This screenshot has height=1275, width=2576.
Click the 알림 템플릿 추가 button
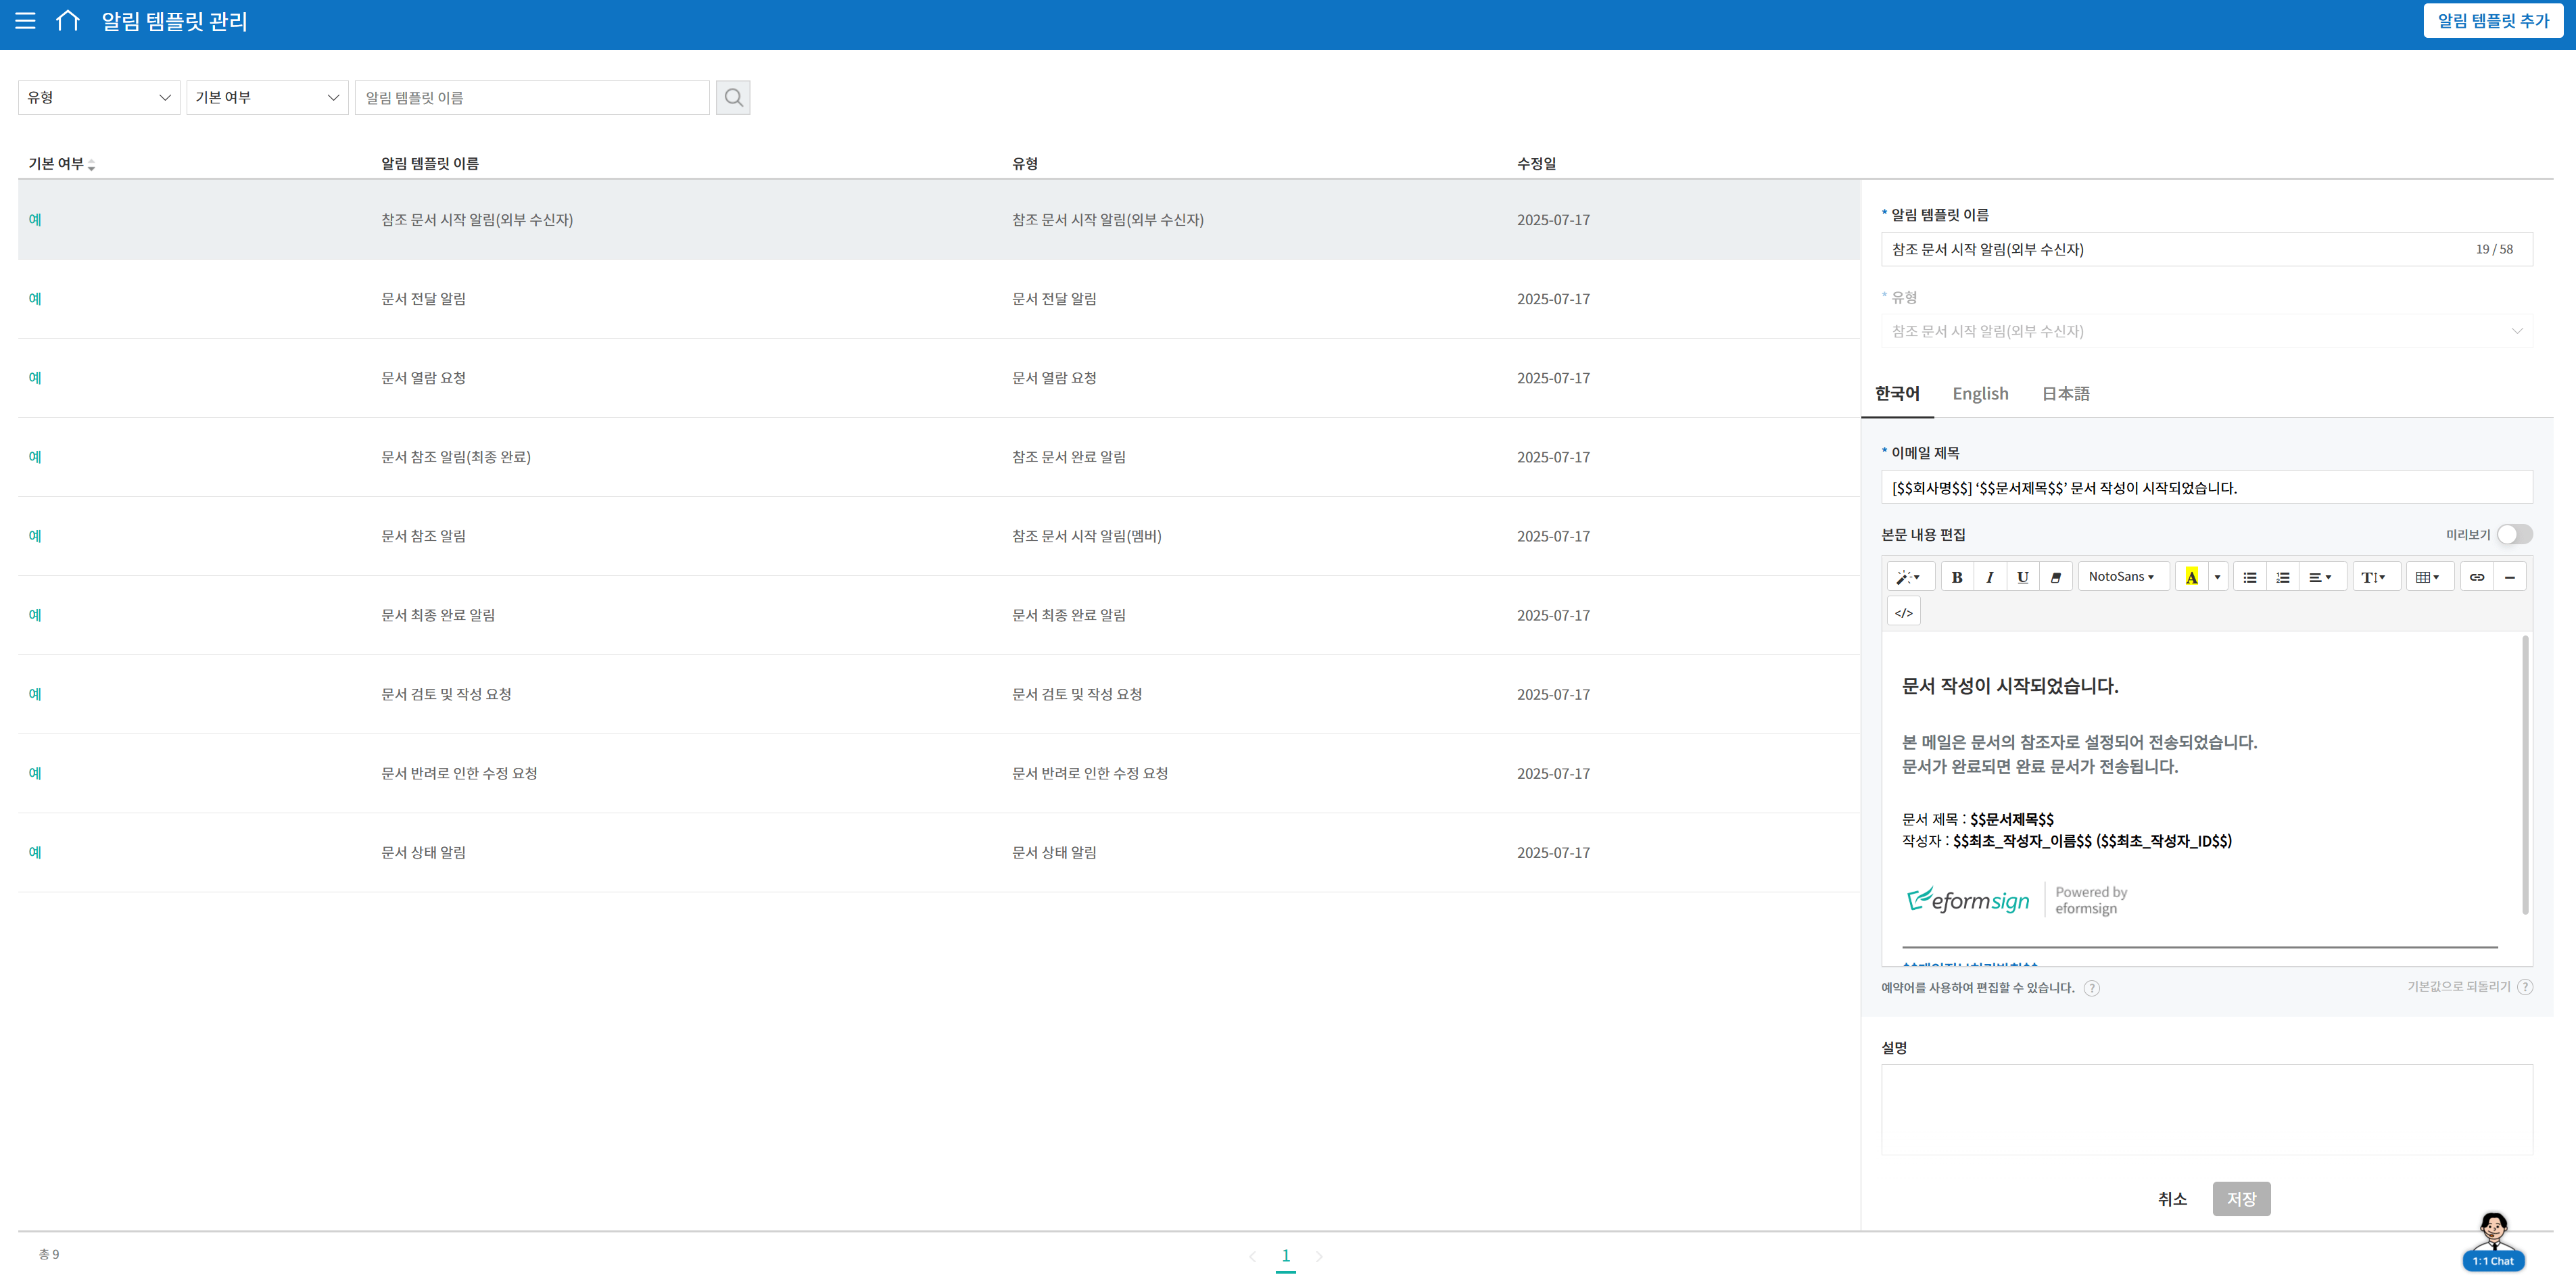(2492, 21)
